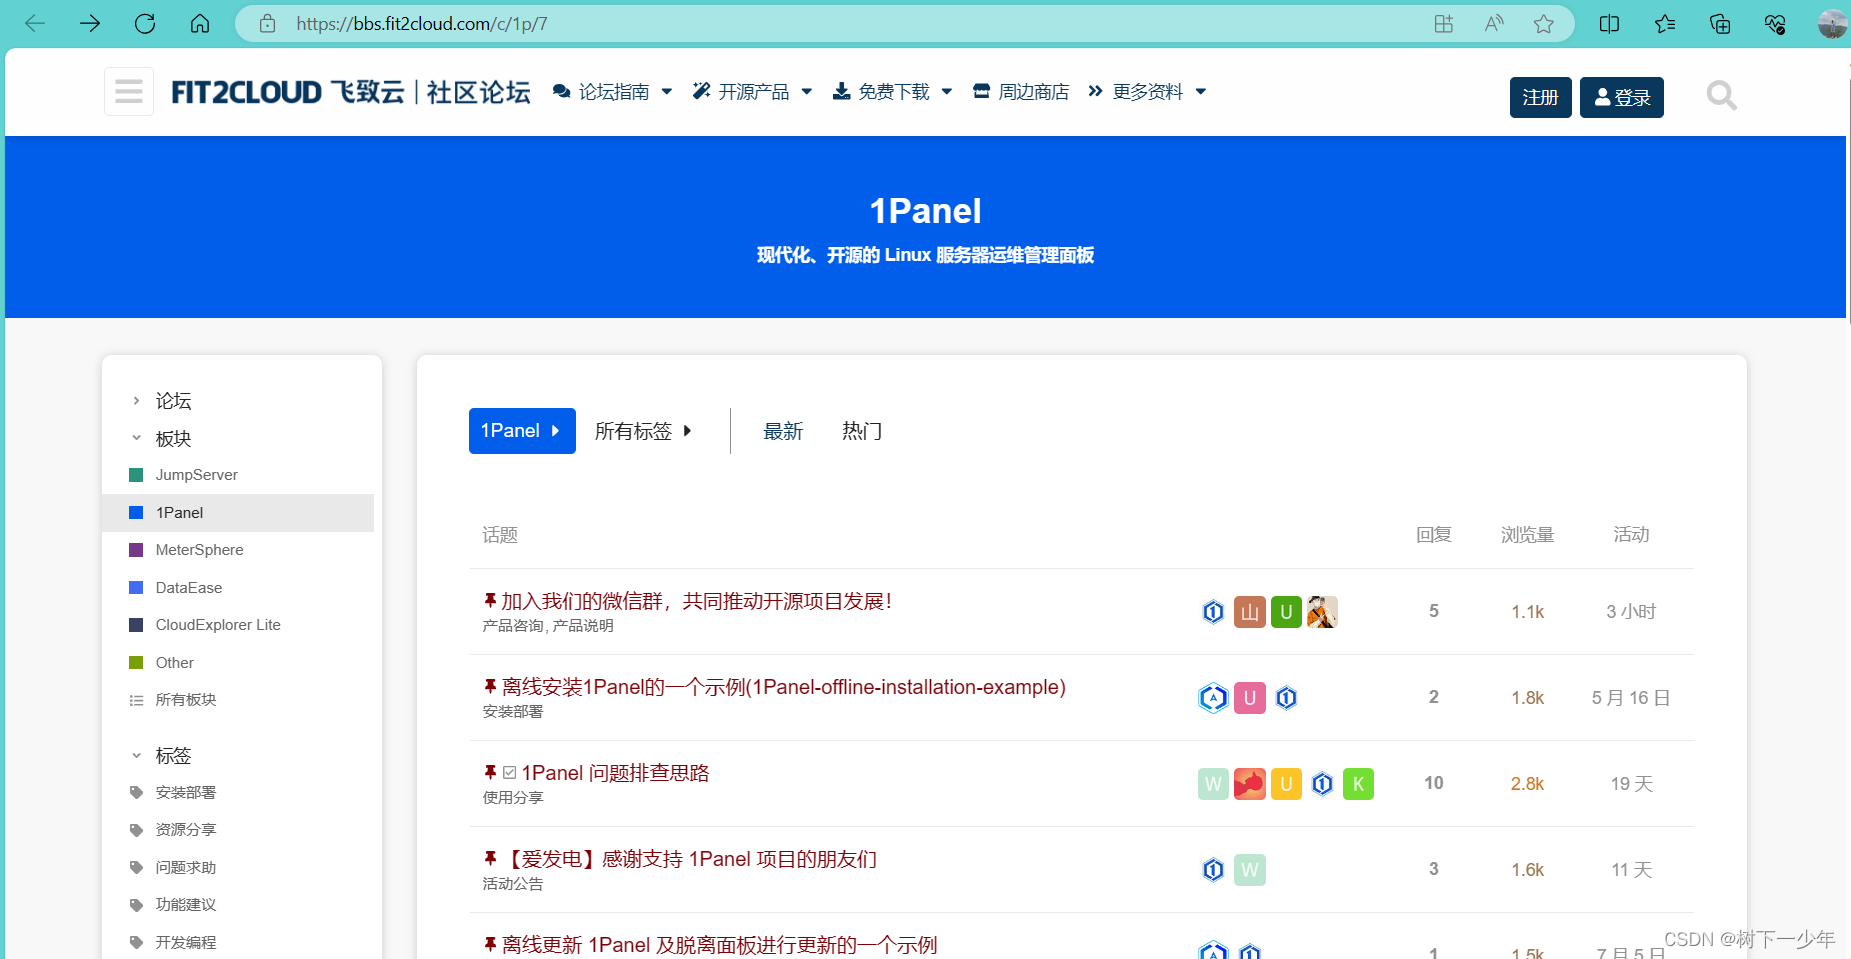The width and height of the screenshot is (1851, 959).
Task: Open the 山 user avatar in WeChat topic
Action: tap(1250, 612)
